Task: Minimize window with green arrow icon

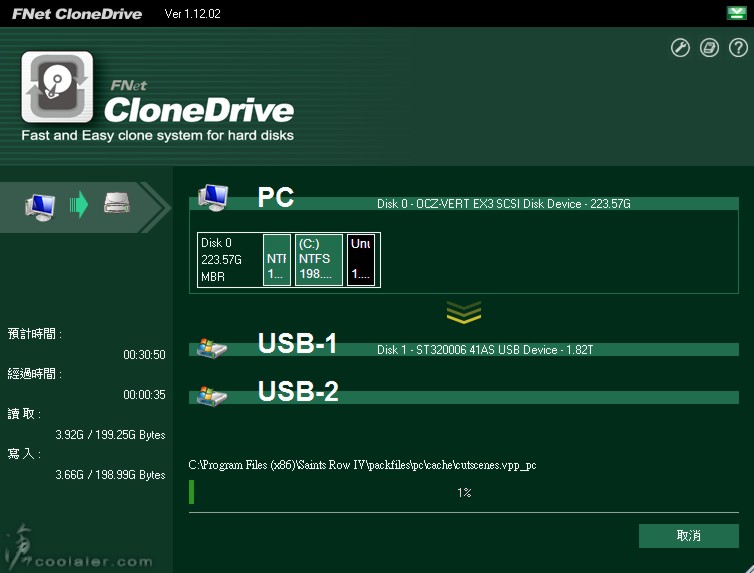Action: [736, 13]
